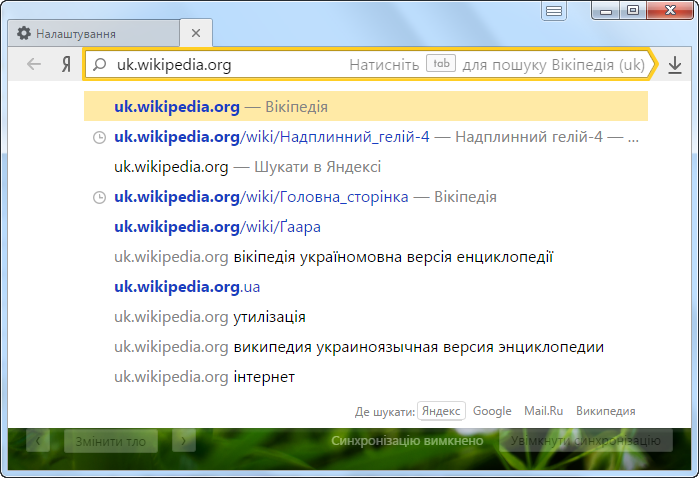This screenshot has height=478, width=699.
Task: Choose Google as search engine
Action: click(492, 411)
